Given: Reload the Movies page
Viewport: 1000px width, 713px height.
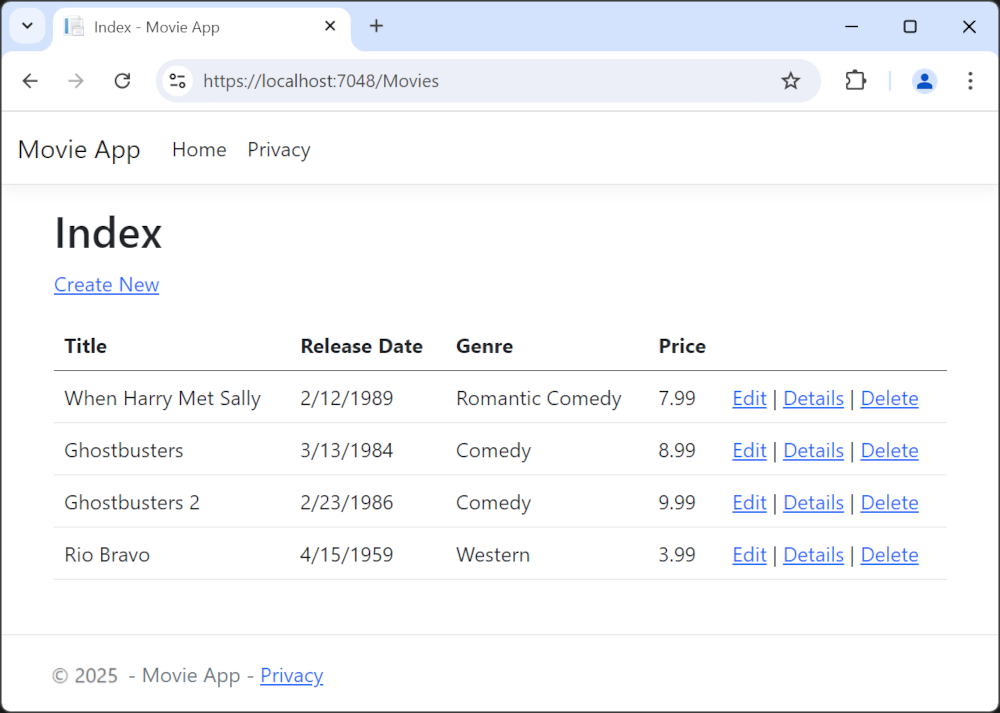Looking at the screenshot, I should [x=122, y=81].
